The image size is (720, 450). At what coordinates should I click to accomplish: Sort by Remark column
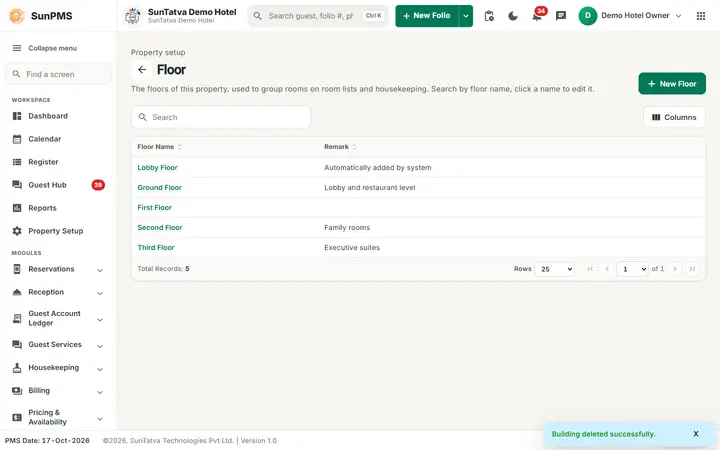pyautogui.click(x=340, y=147)
